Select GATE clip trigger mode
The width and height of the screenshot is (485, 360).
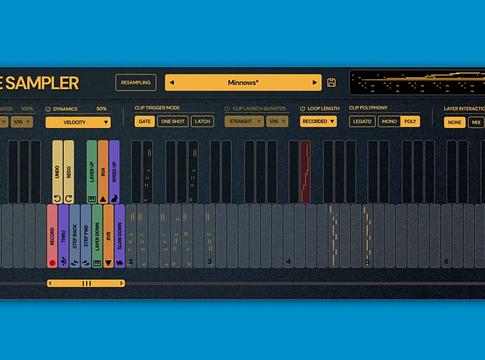coord(145,121)
